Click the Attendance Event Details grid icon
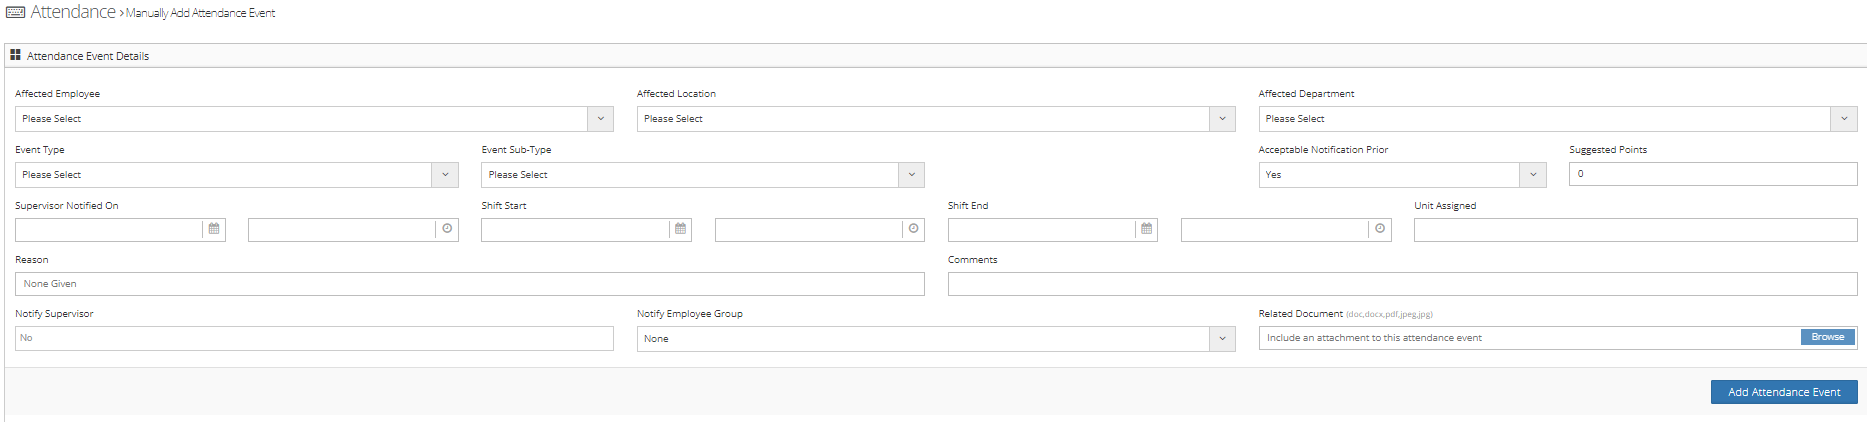The image size is (1867, 422). [15, 56]
